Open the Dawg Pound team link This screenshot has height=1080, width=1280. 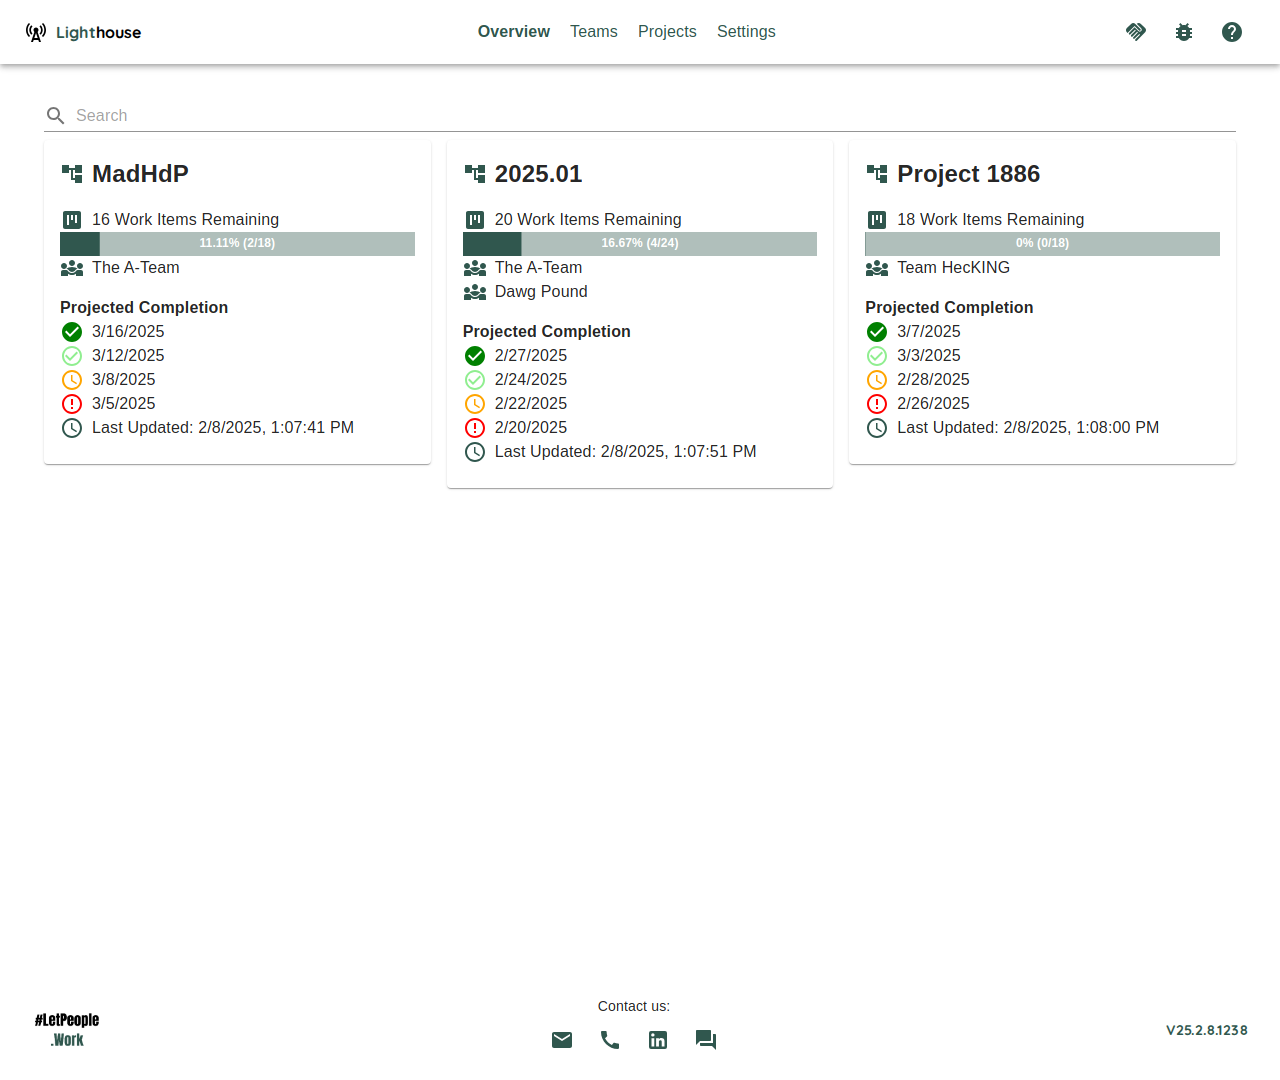541,292
